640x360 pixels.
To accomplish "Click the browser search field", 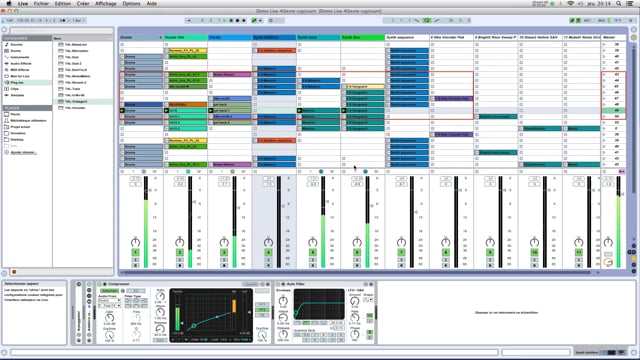I will 61,30.
